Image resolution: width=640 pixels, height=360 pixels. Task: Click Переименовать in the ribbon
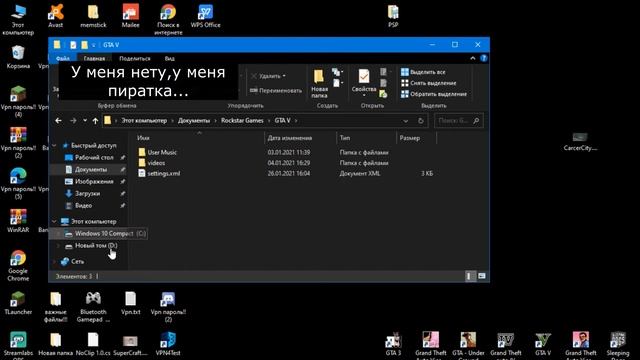pos(276,90)
